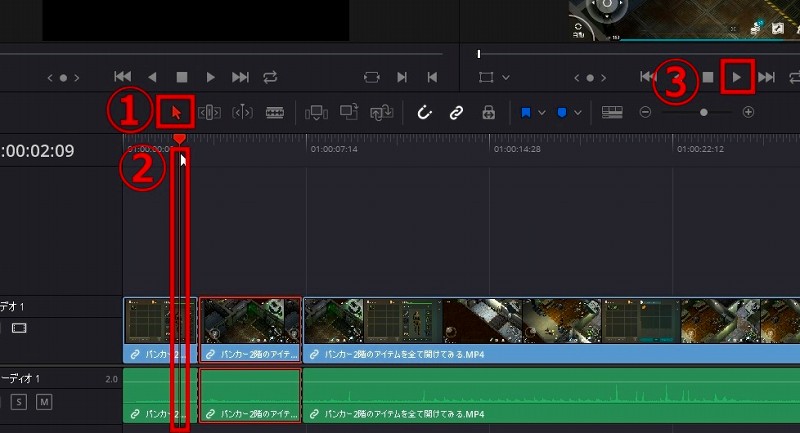
Task: Click the Overwrite Clip toolbar icon
Action: 349,113
